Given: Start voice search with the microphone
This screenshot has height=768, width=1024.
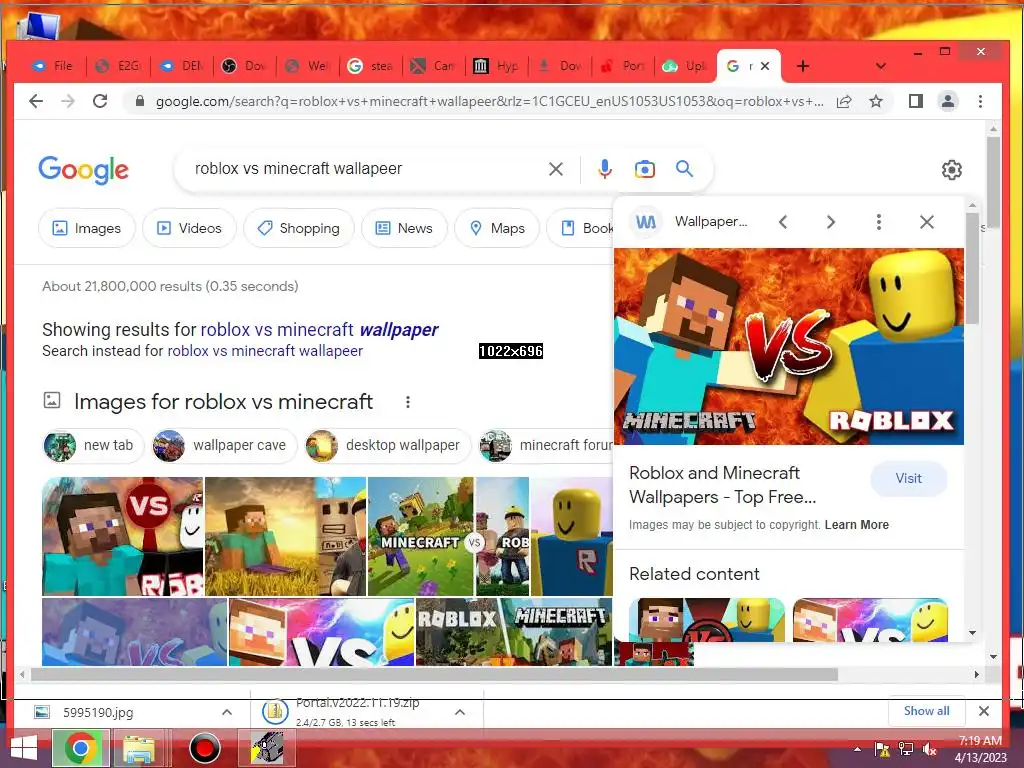Looking at the screenshot, I should click(605, 169).
